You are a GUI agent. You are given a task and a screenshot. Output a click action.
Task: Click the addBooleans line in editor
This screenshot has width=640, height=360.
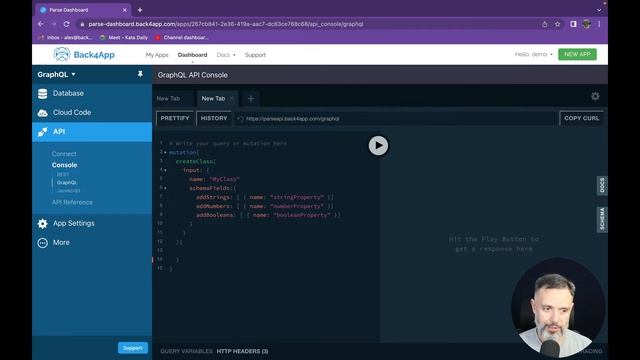click(268, 215)
